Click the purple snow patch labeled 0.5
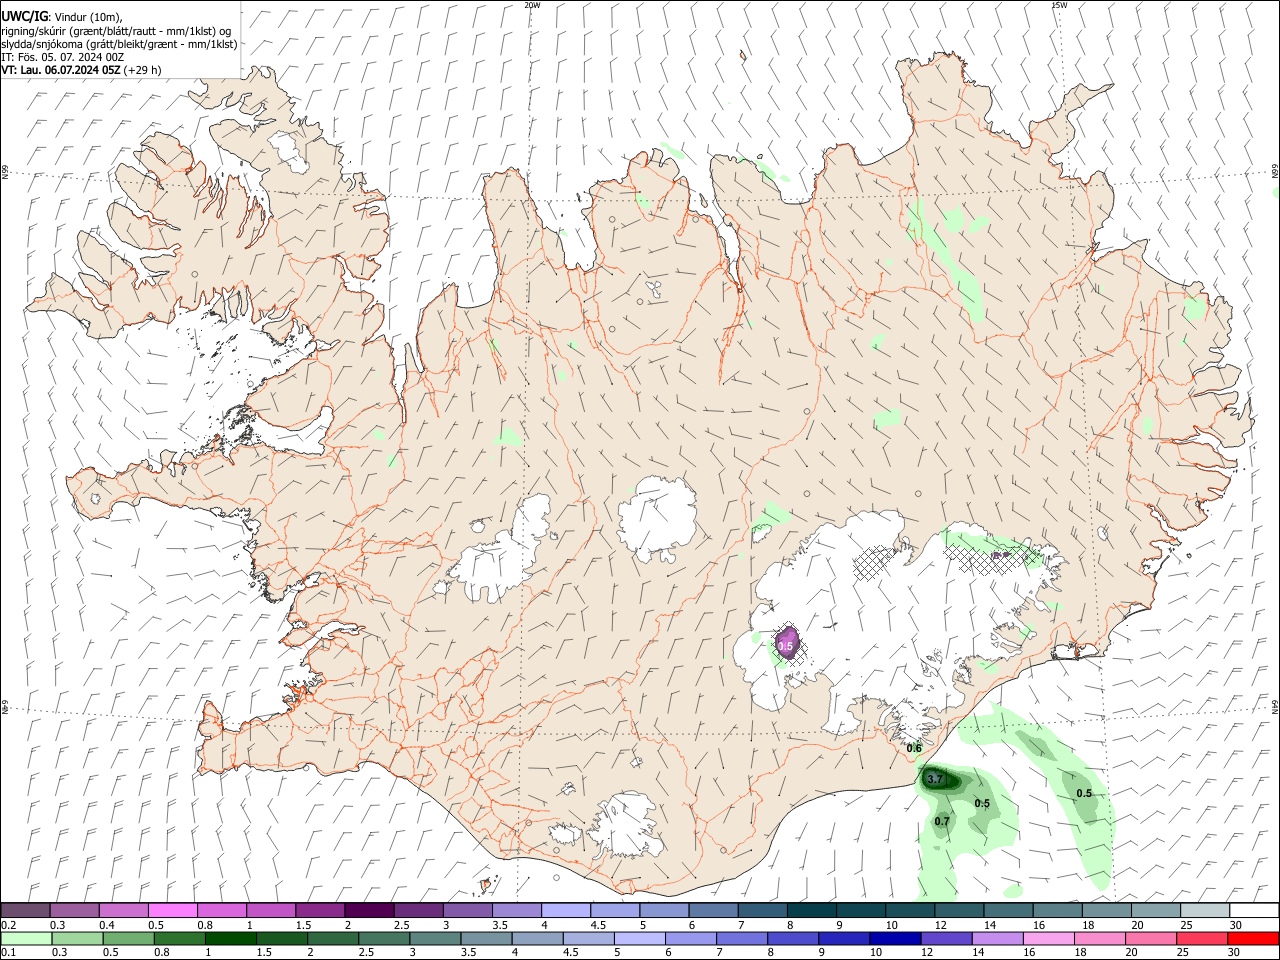Viewport: 1280px width, 960px height. (787, 643)
